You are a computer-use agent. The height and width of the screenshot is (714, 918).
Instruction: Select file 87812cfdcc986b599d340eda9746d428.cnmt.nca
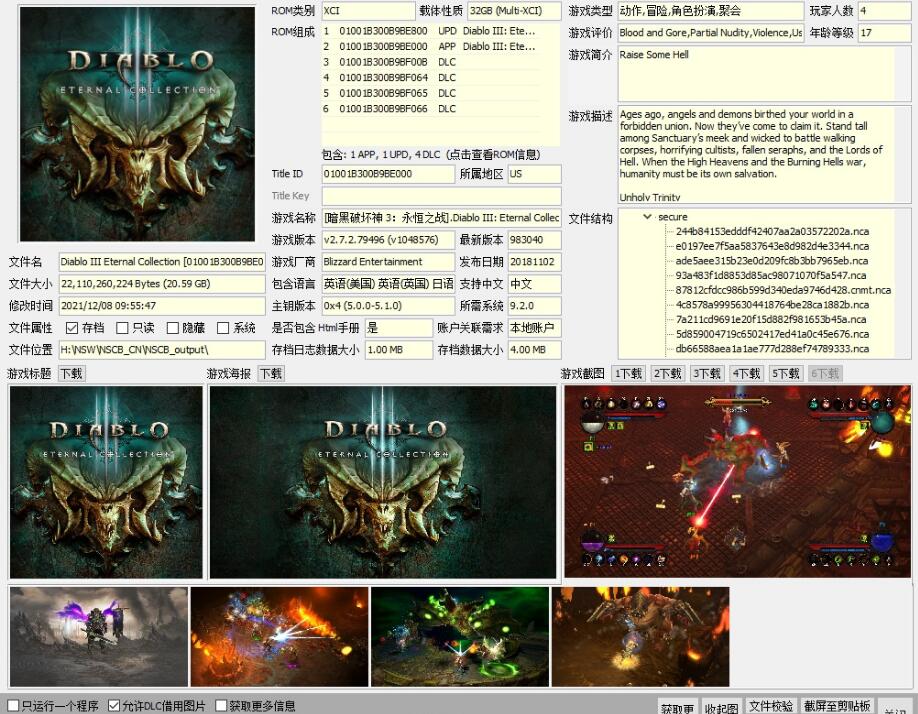click(783, 290)
